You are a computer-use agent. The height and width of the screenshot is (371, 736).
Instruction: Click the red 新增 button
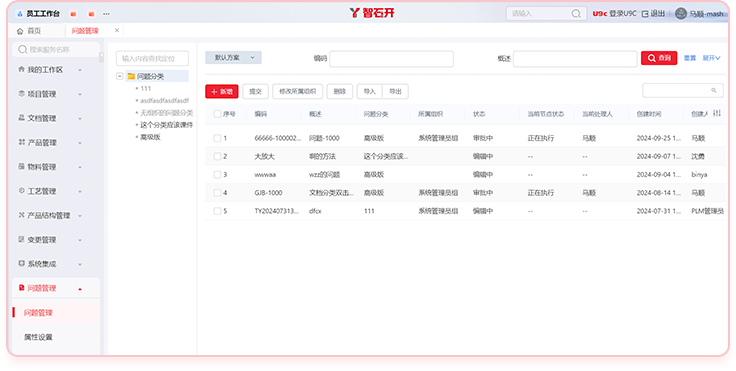click(222, 92)
